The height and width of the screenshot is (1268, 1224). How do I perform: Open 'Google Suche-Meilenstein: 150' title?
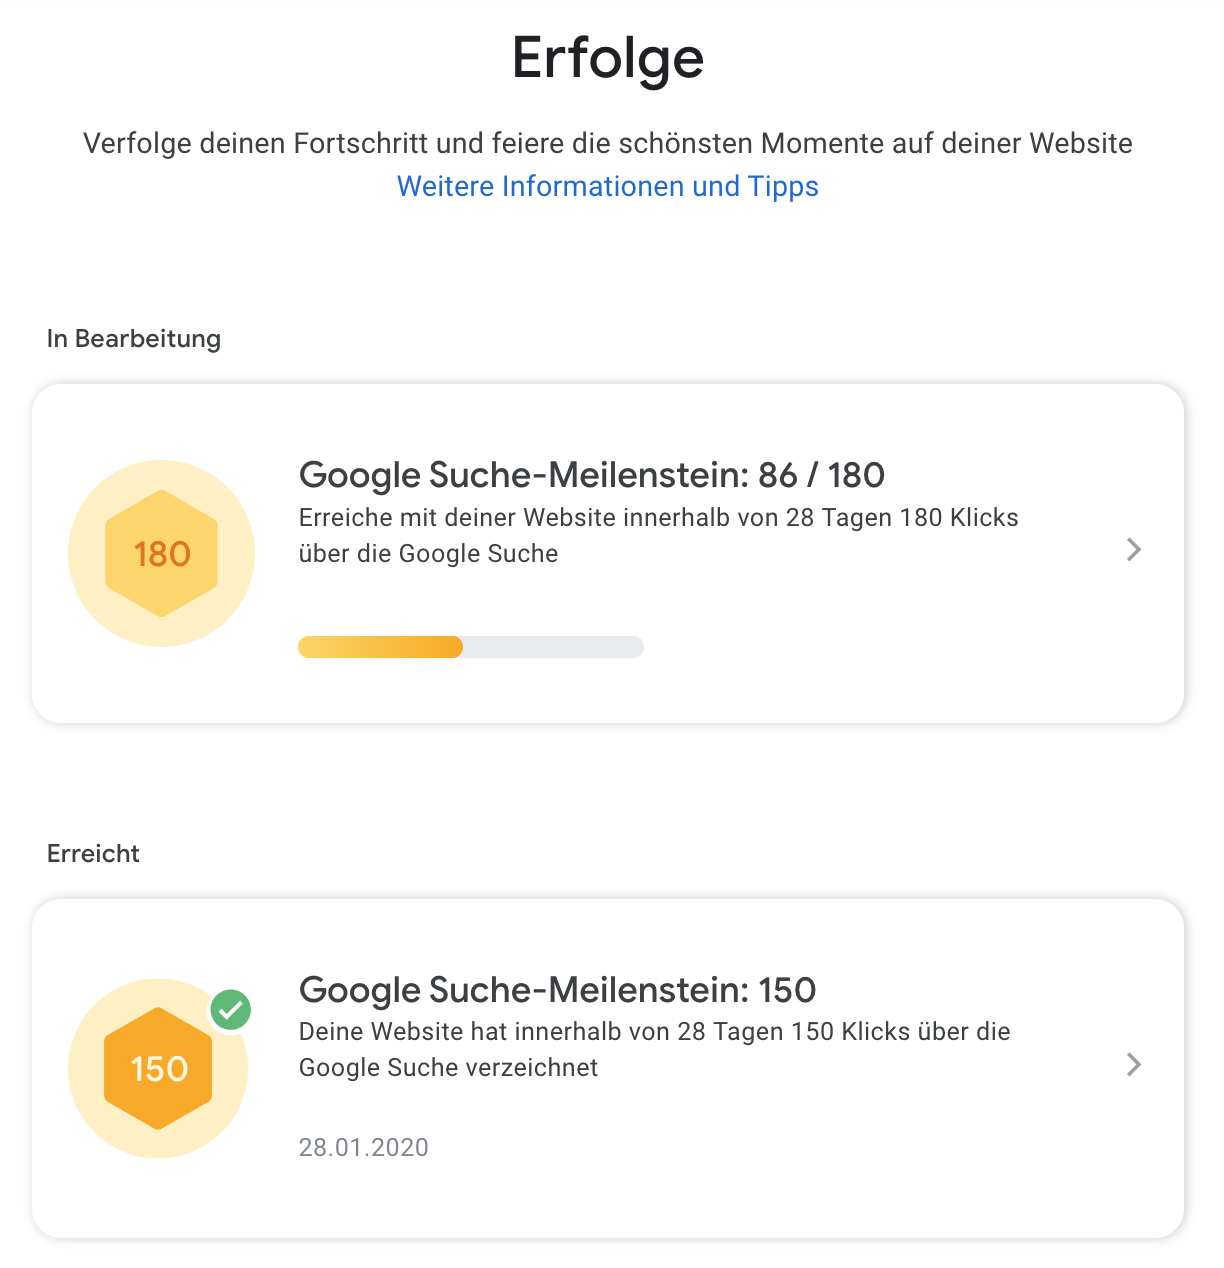pyautogui.click(x=557, y=990)
